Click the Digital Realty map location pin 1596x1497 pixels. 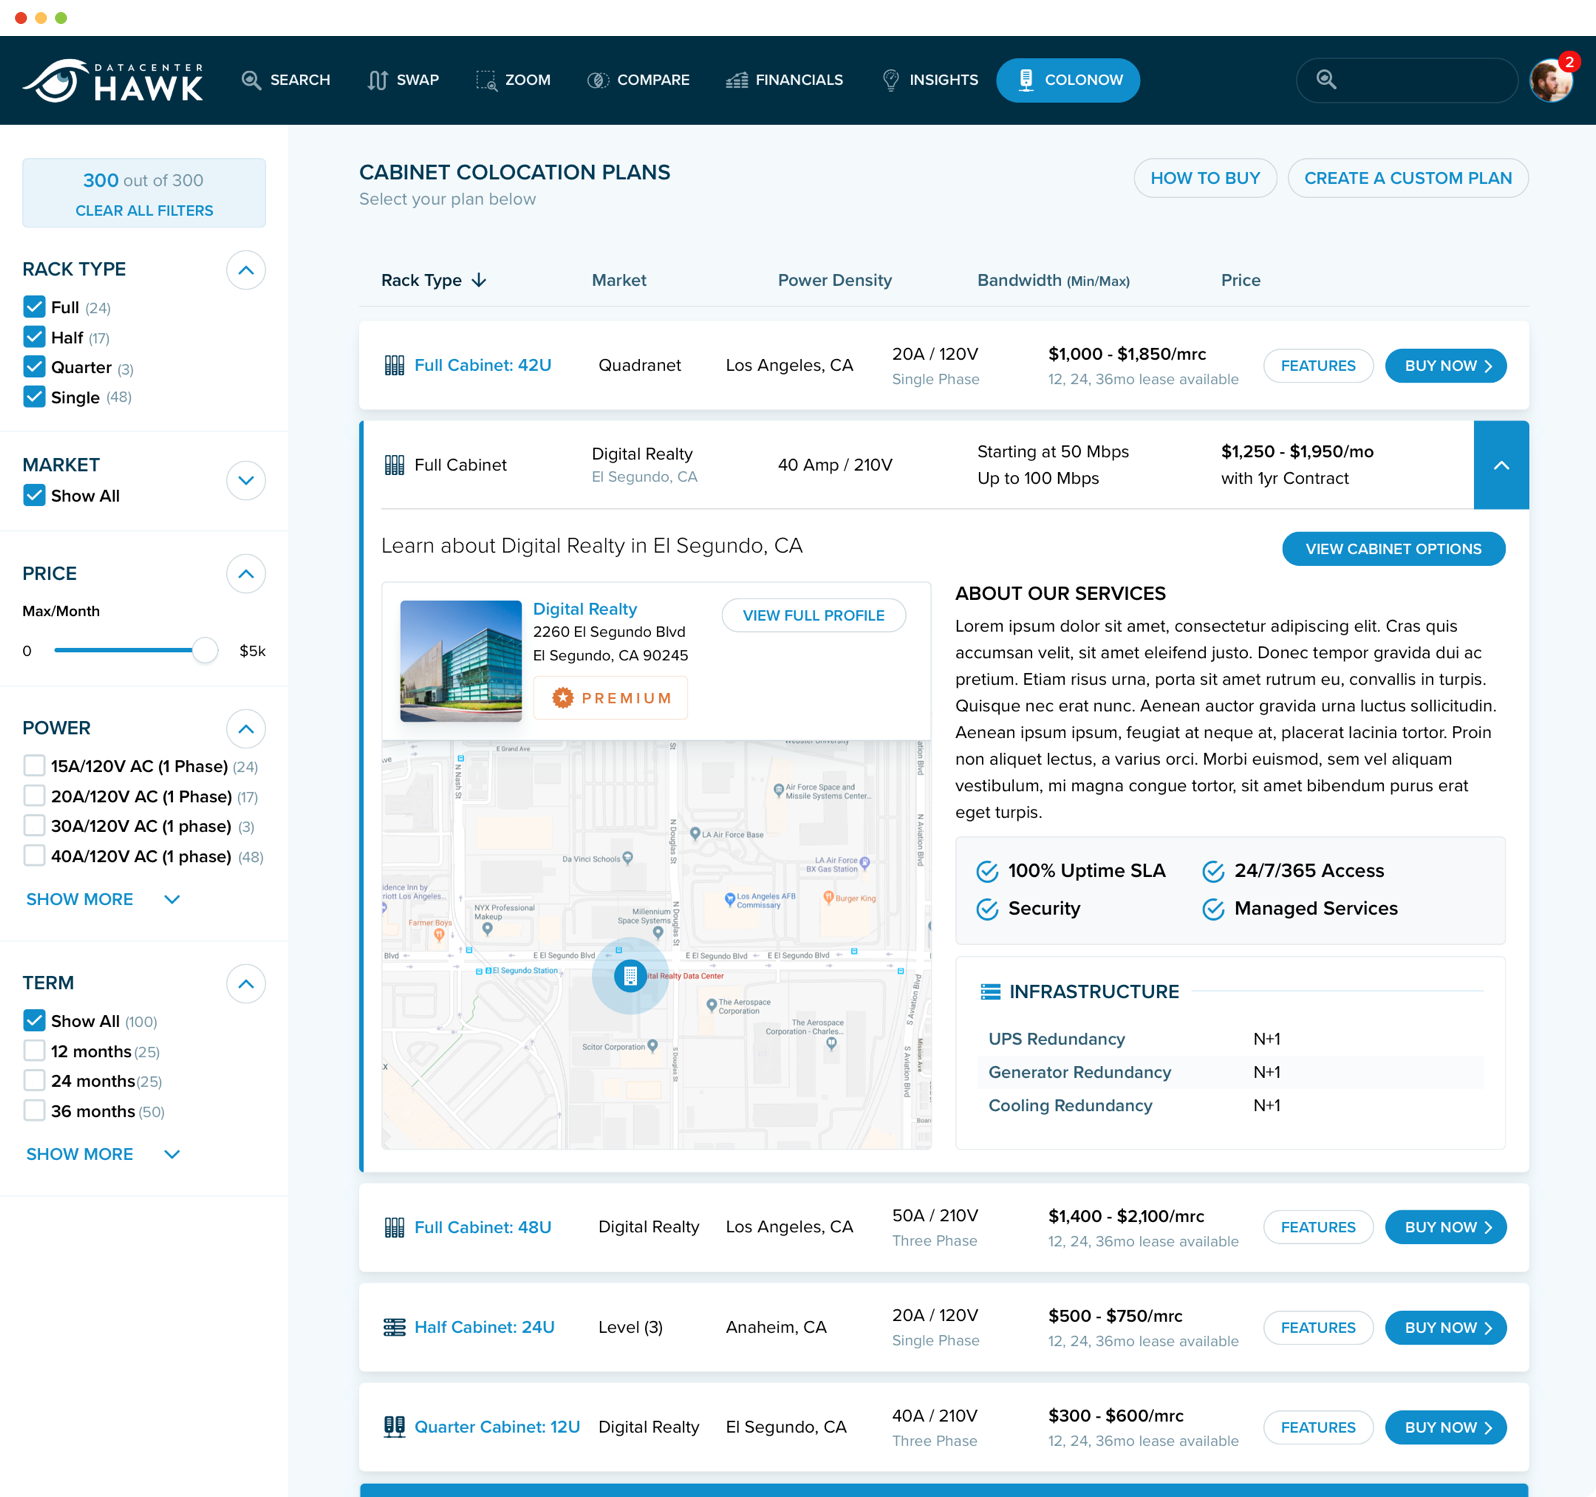click(630, 976)
